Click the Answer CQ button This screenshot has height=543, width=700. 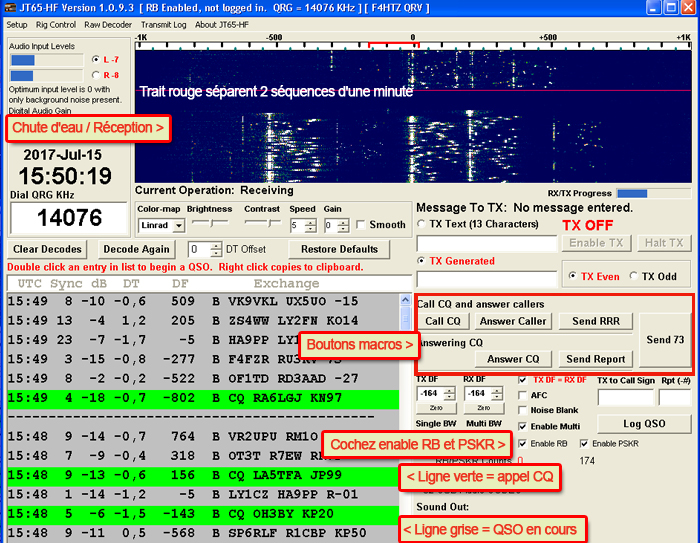(513, 359)
